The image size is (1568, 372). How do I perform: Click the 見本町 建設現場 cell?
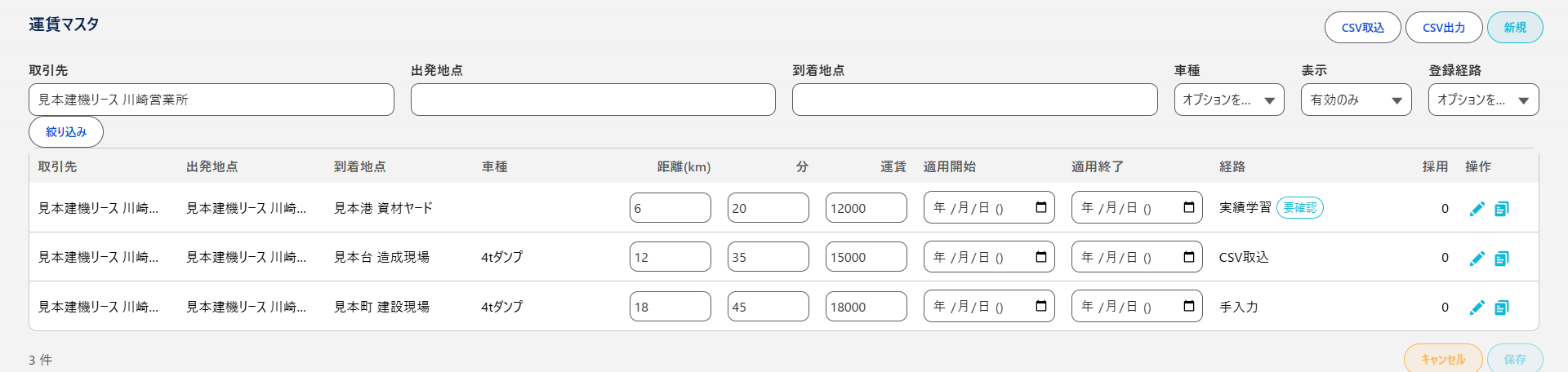[x=381, y=306]
